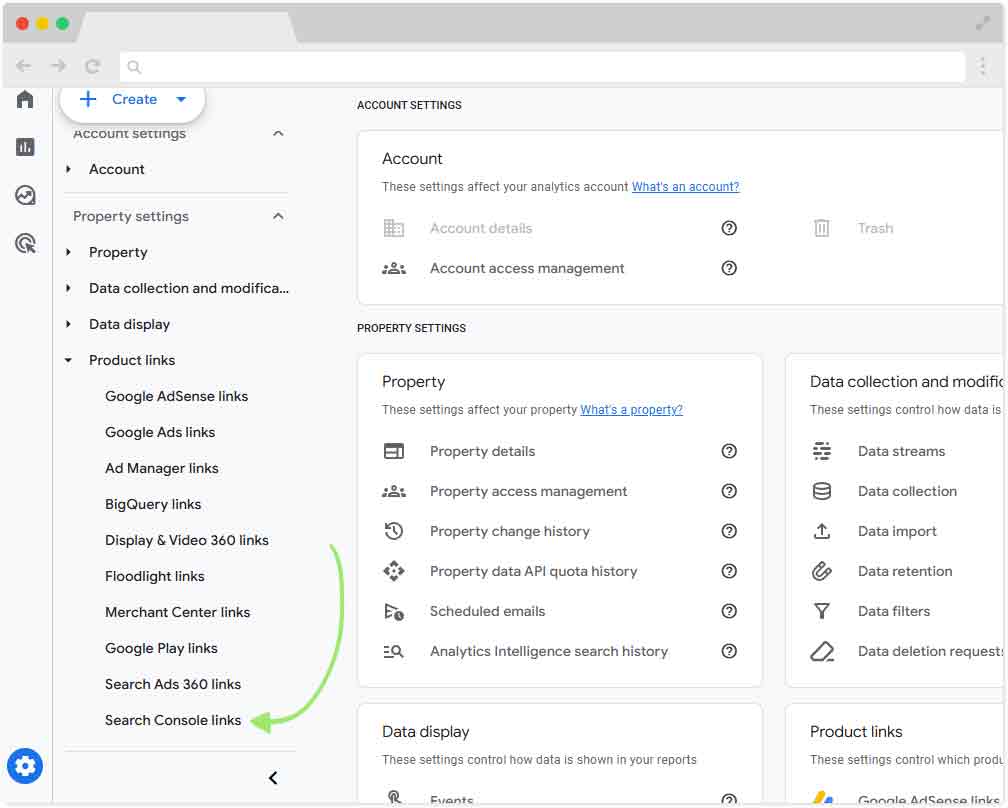Click the Property access management people icon
Viewport: 1008px width, 808px height.
[x=393, y=491]
